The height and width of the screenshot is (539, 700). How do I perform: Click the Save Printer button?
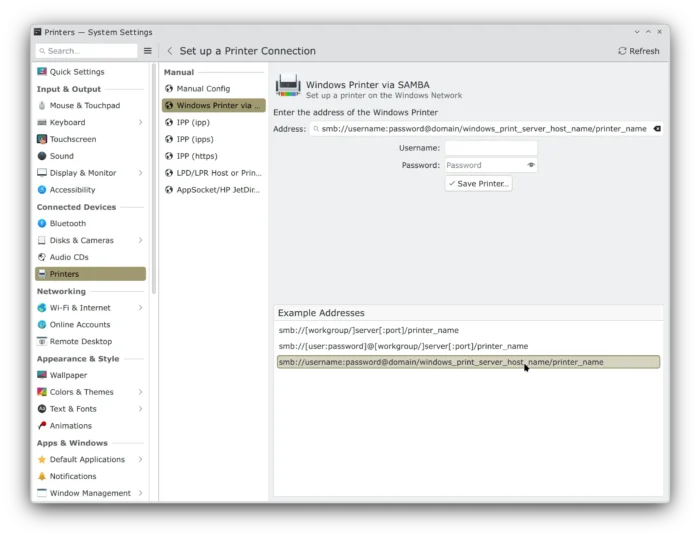(x=479, y=184)
